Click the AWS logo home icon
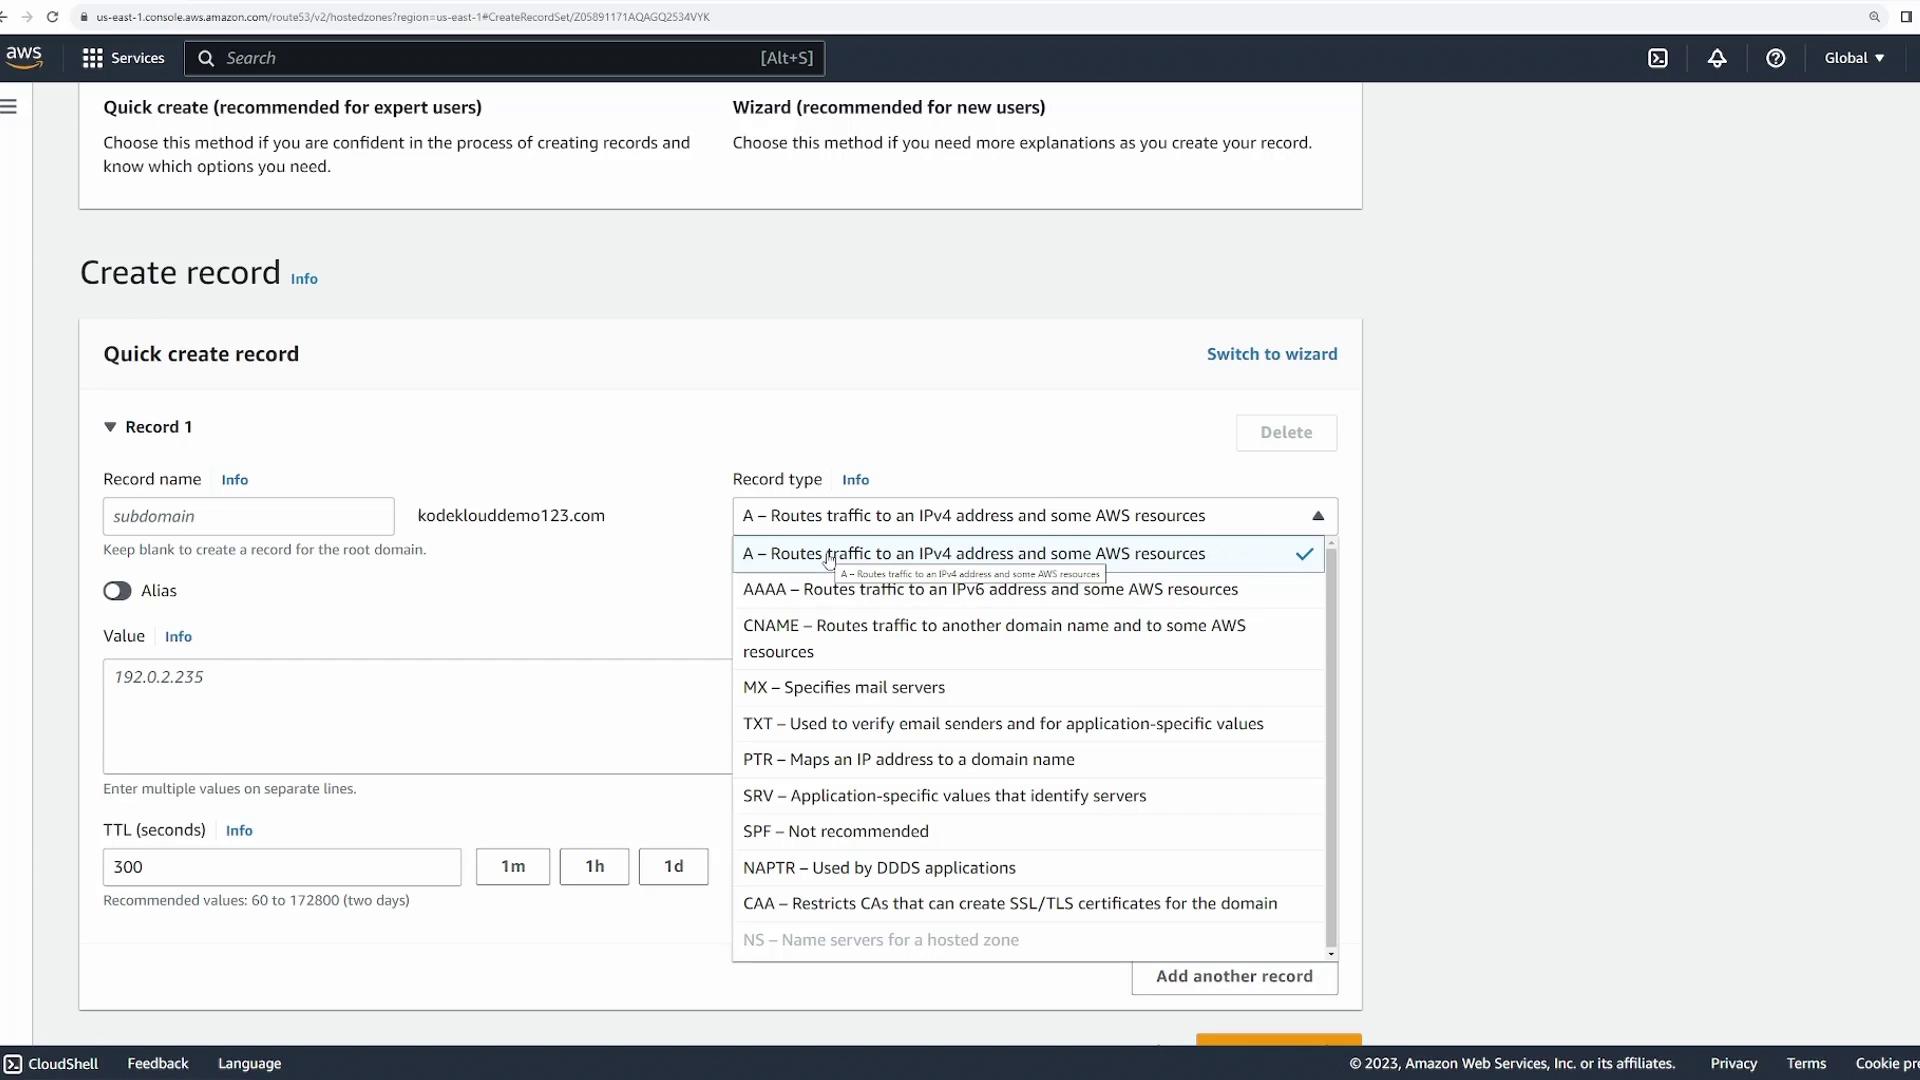The width and height of the screenshot is (1920, 1080). point(24,58)
